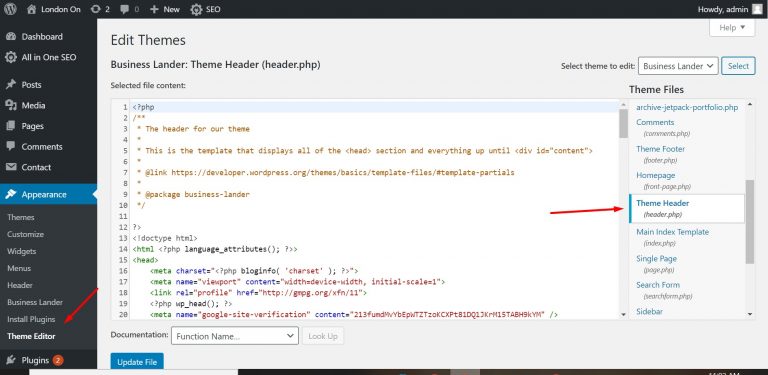Click the Media icon in sidebar
The image size is (768, 375).
coord(11,105)
